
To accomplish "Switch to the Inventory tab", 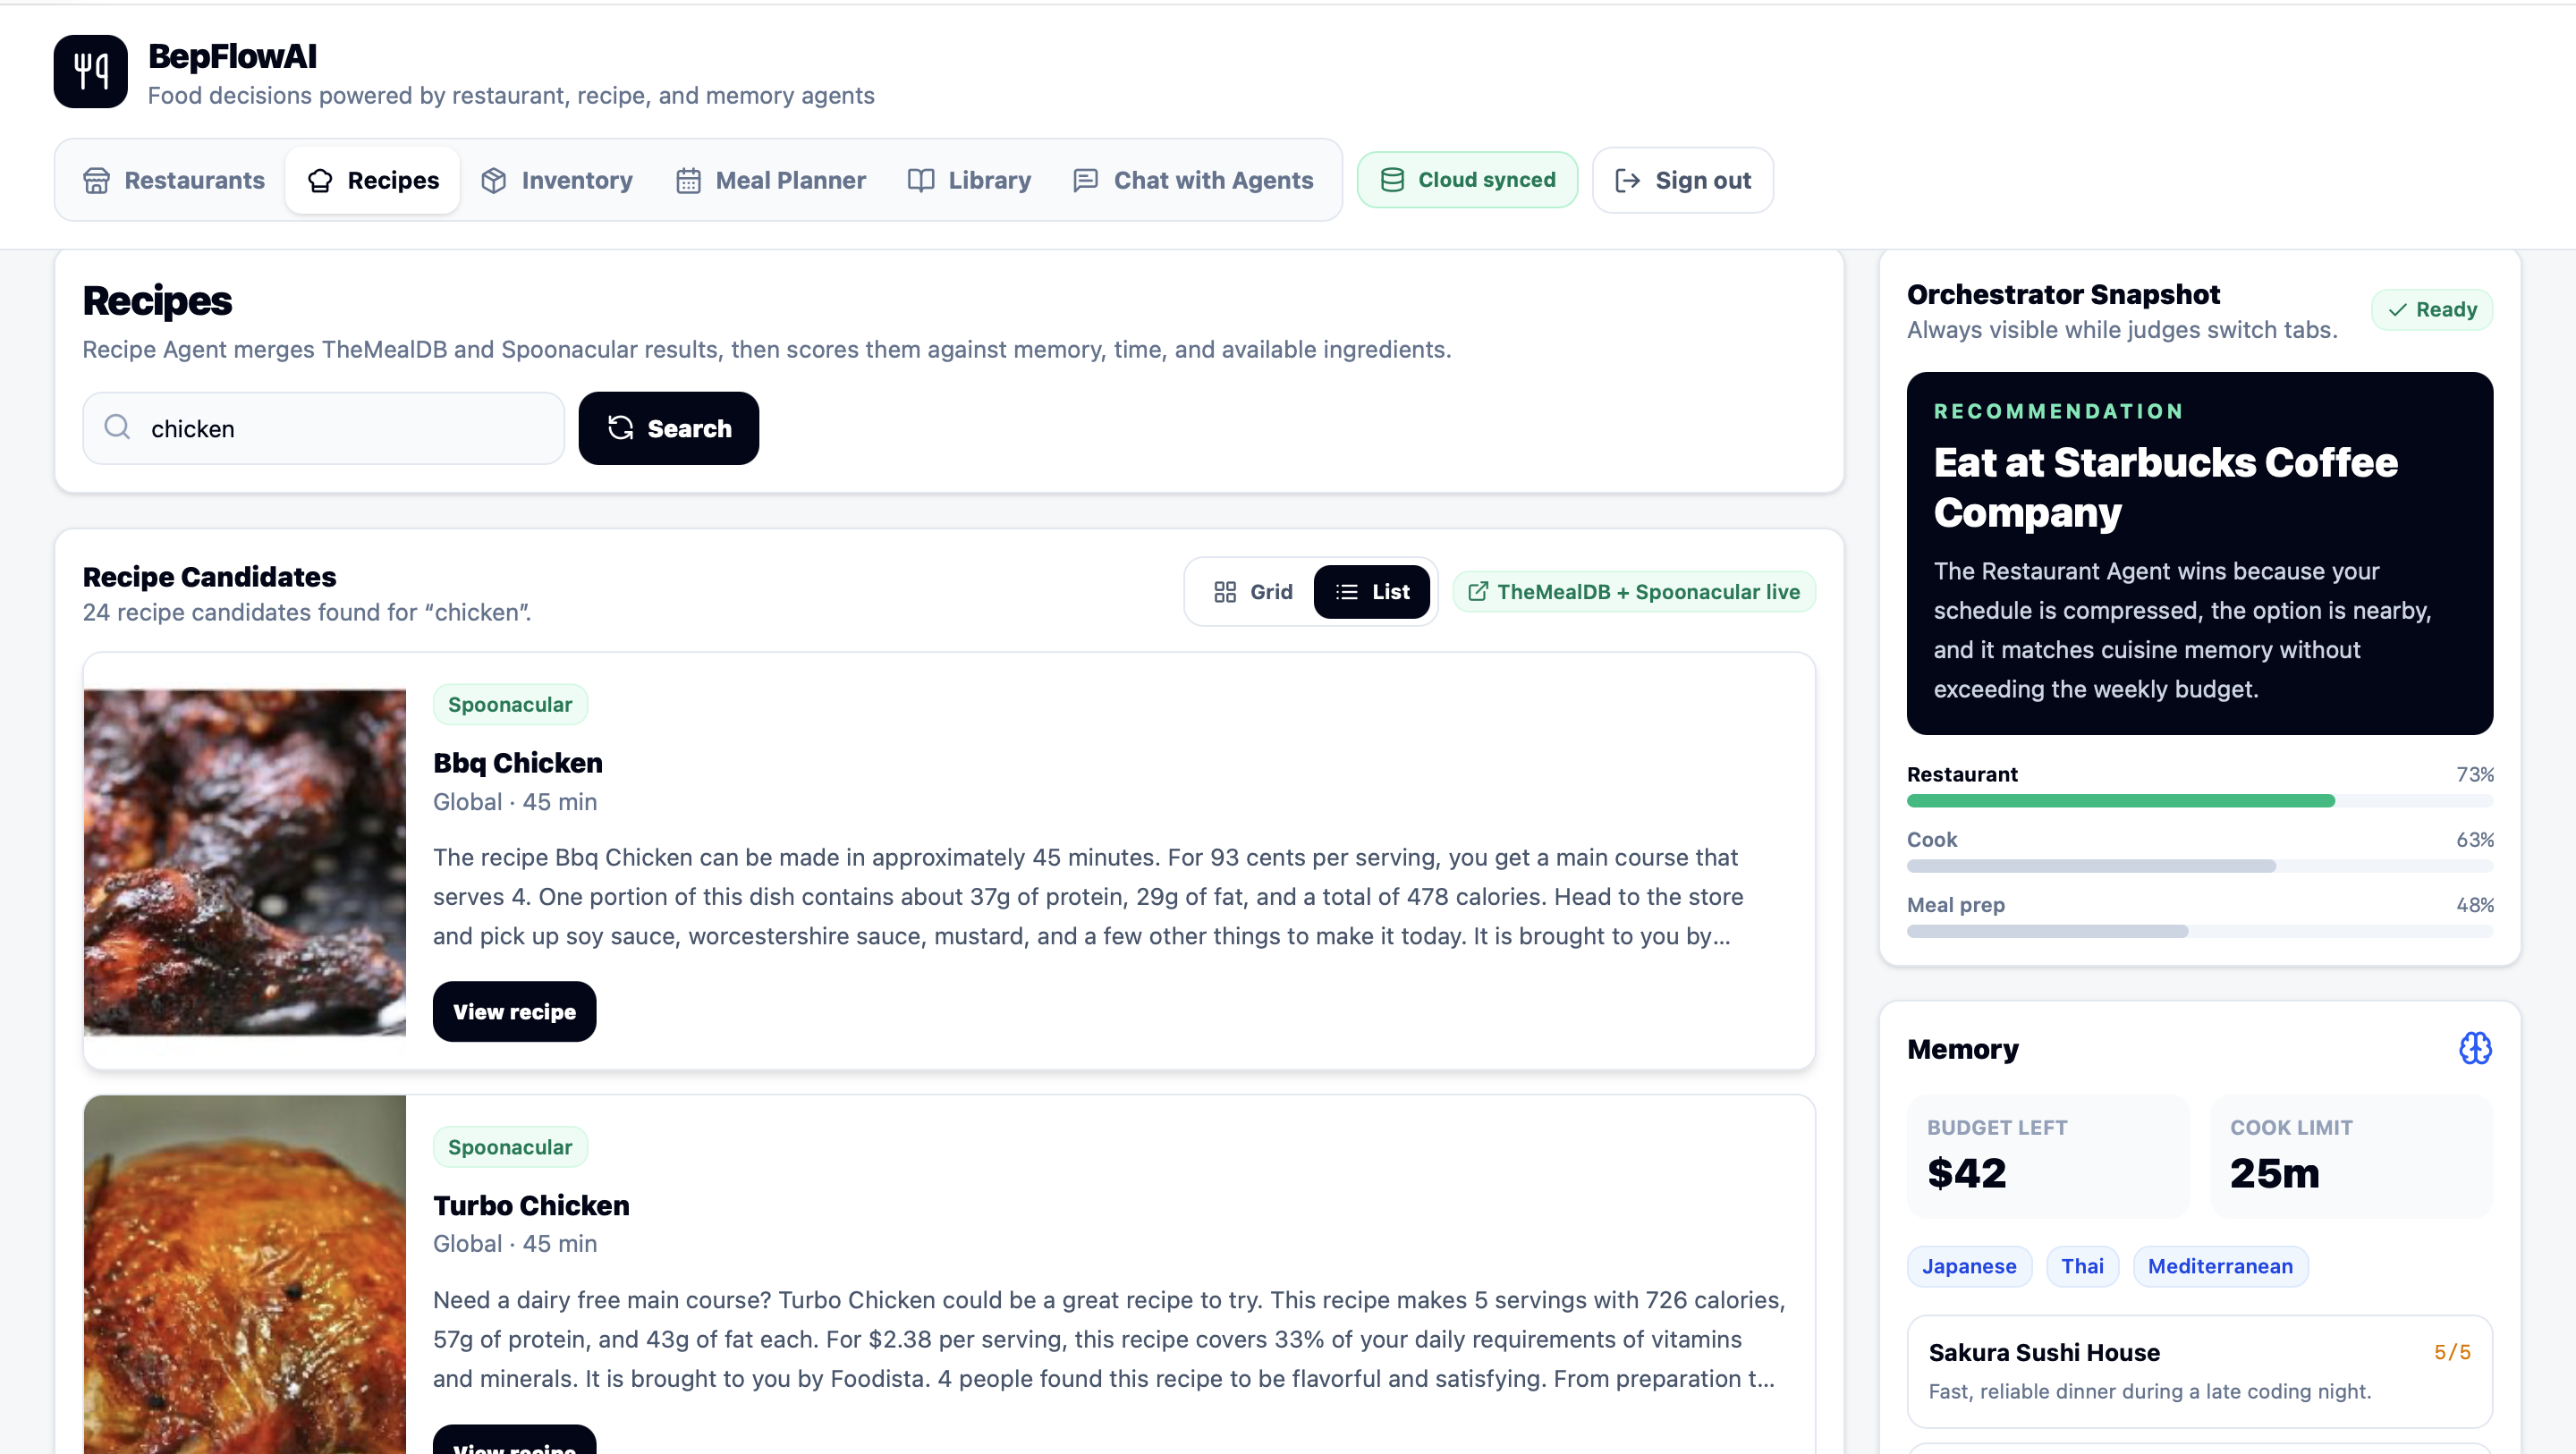I will pyautogui.click(x=557, y=180).
